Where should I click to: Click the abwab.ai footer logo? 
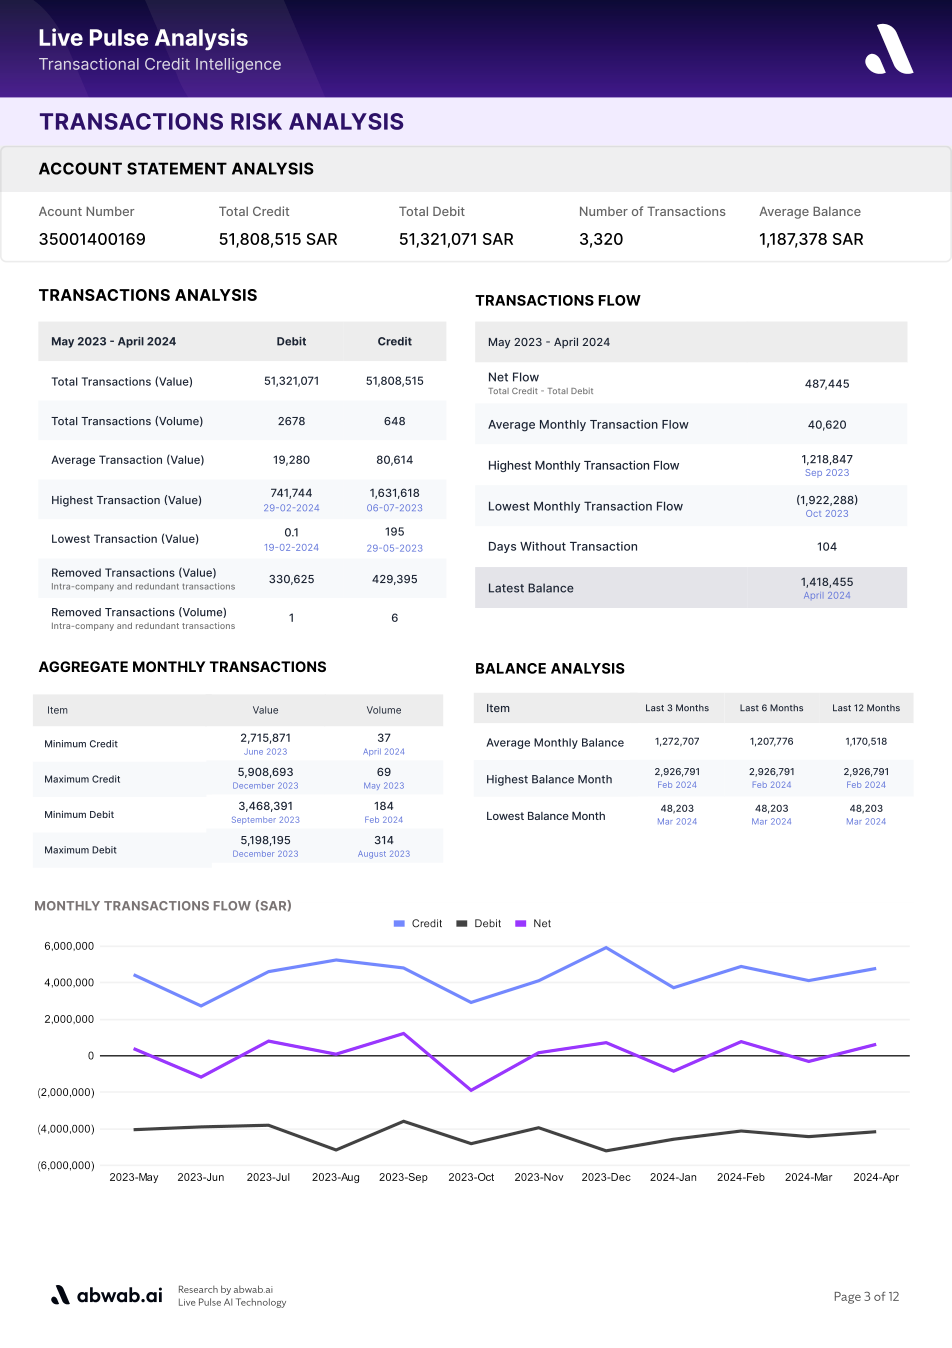(106, 1295)
